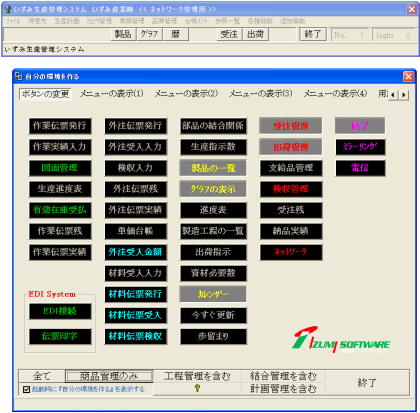Click the tab strip right arrow
Screen dimensions: 420x413
click(404, 95)
